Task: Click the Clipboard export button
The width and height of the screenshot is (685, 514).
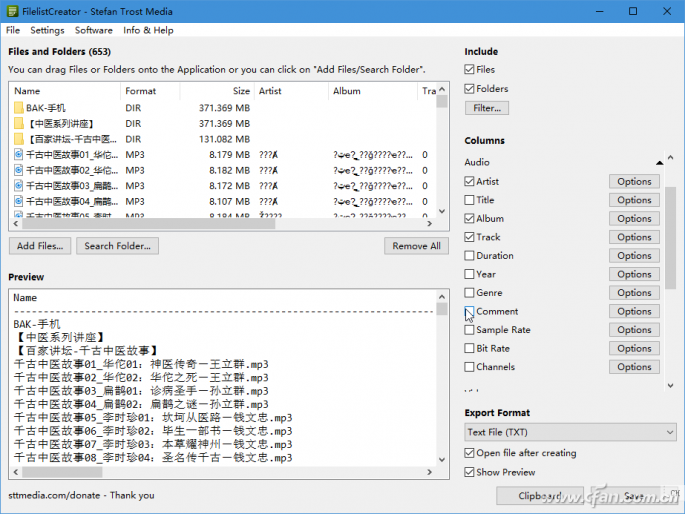Action: 540,496
